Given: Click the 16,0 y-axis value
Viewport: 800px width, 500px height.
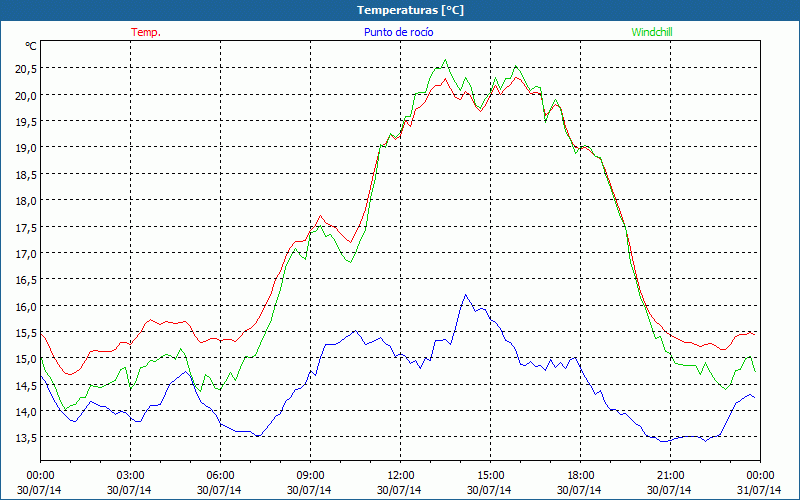Looking at the screenshot, I should (x=26, y=306).
